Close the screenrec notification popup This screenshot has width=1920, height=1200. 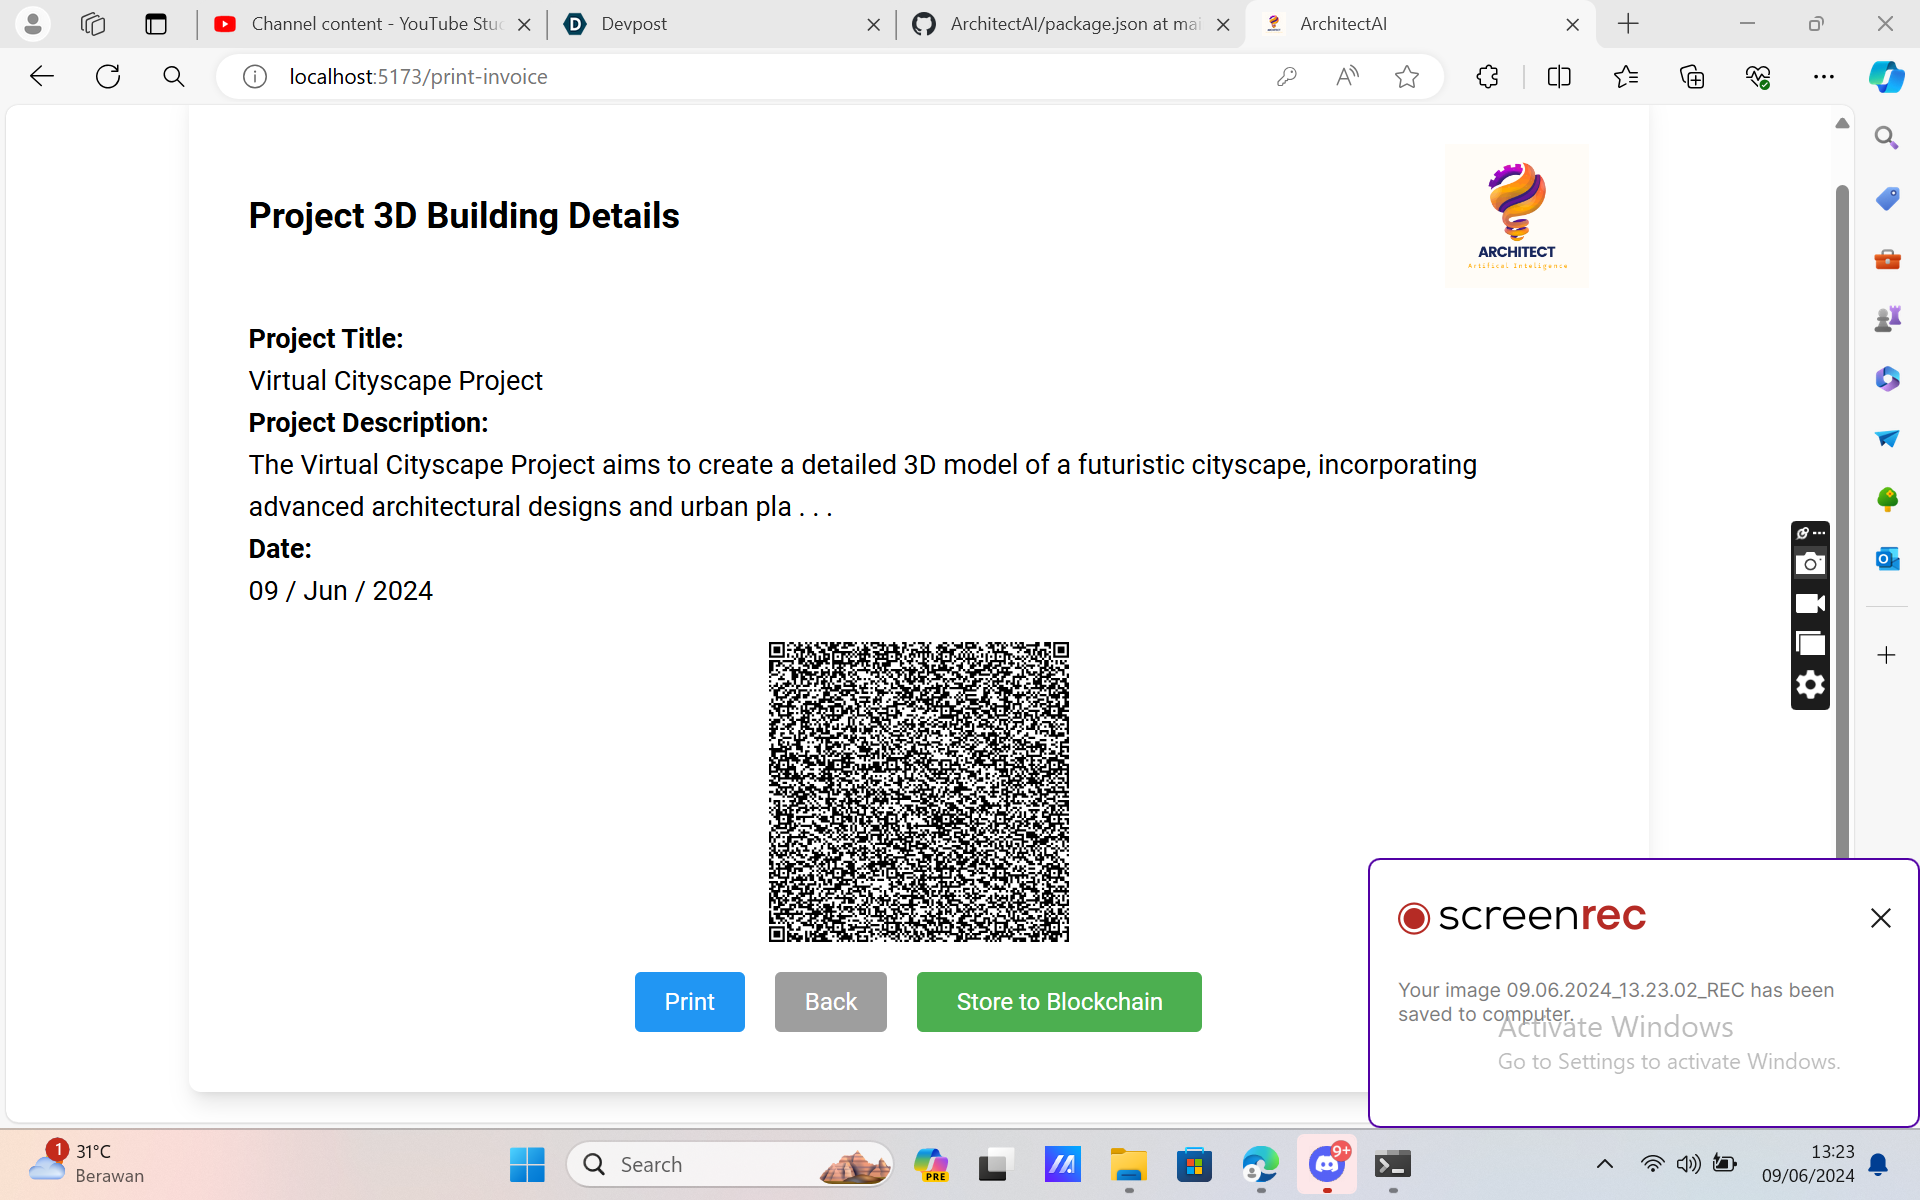(1880, 918)
